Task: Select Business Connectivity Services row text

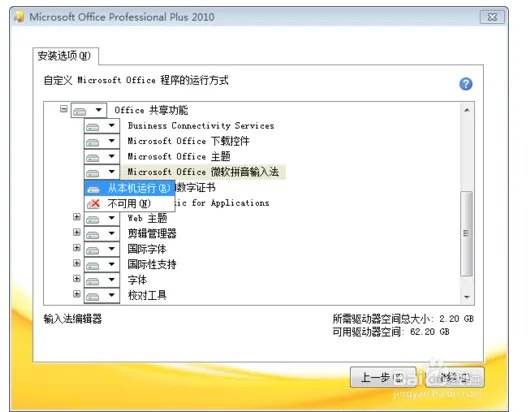Action: [201, 126]
